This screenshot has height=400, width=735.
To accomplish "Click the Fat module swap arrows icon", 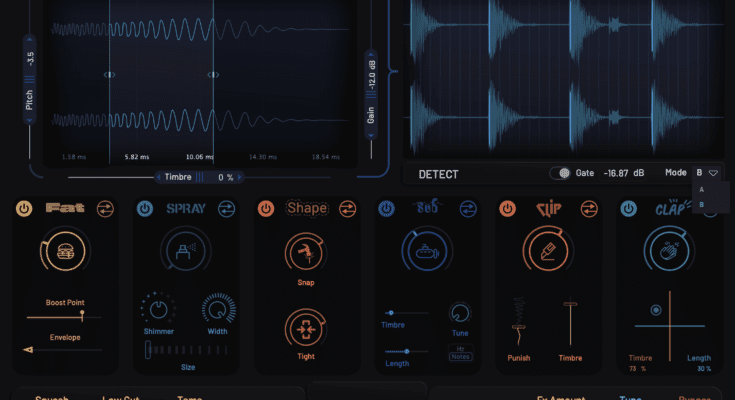I will click(x=105, y=209).
